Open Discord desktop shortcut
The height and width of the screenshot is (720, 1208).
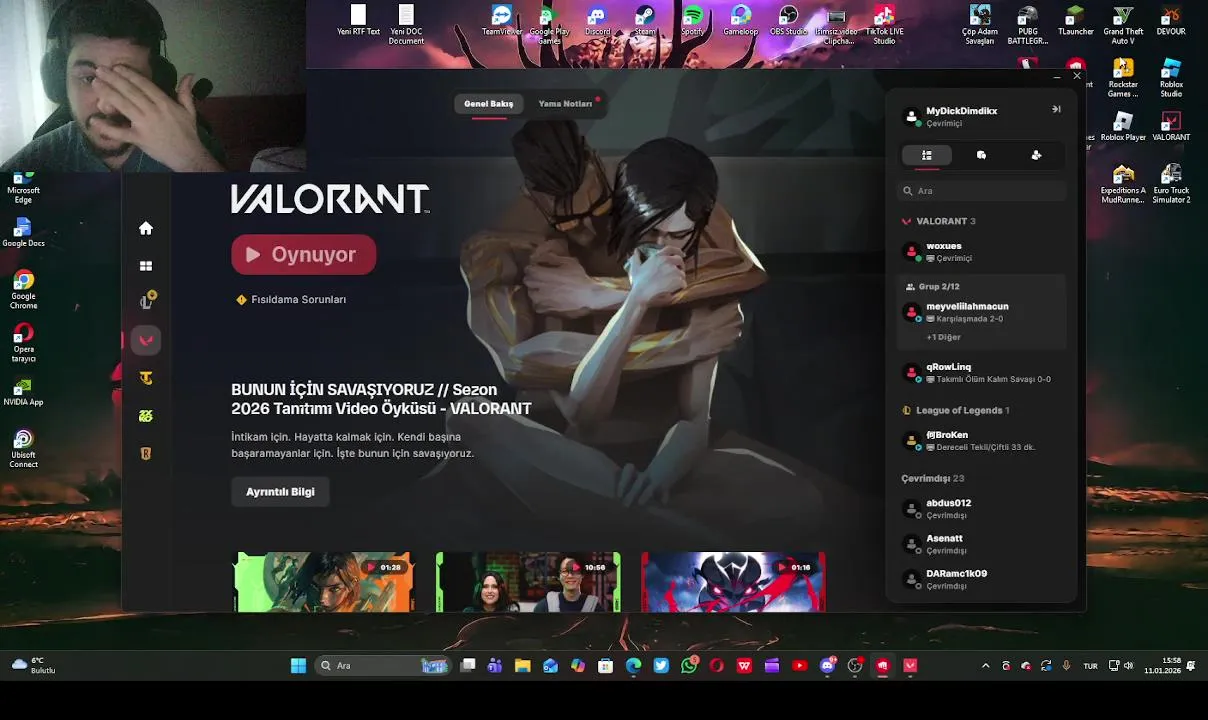(597, 20)
